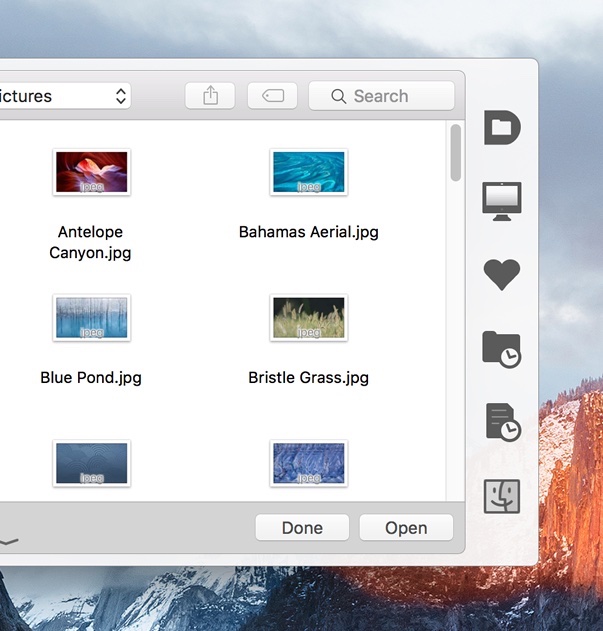Click the Finder face icon in sidebar

pos(502,496)
